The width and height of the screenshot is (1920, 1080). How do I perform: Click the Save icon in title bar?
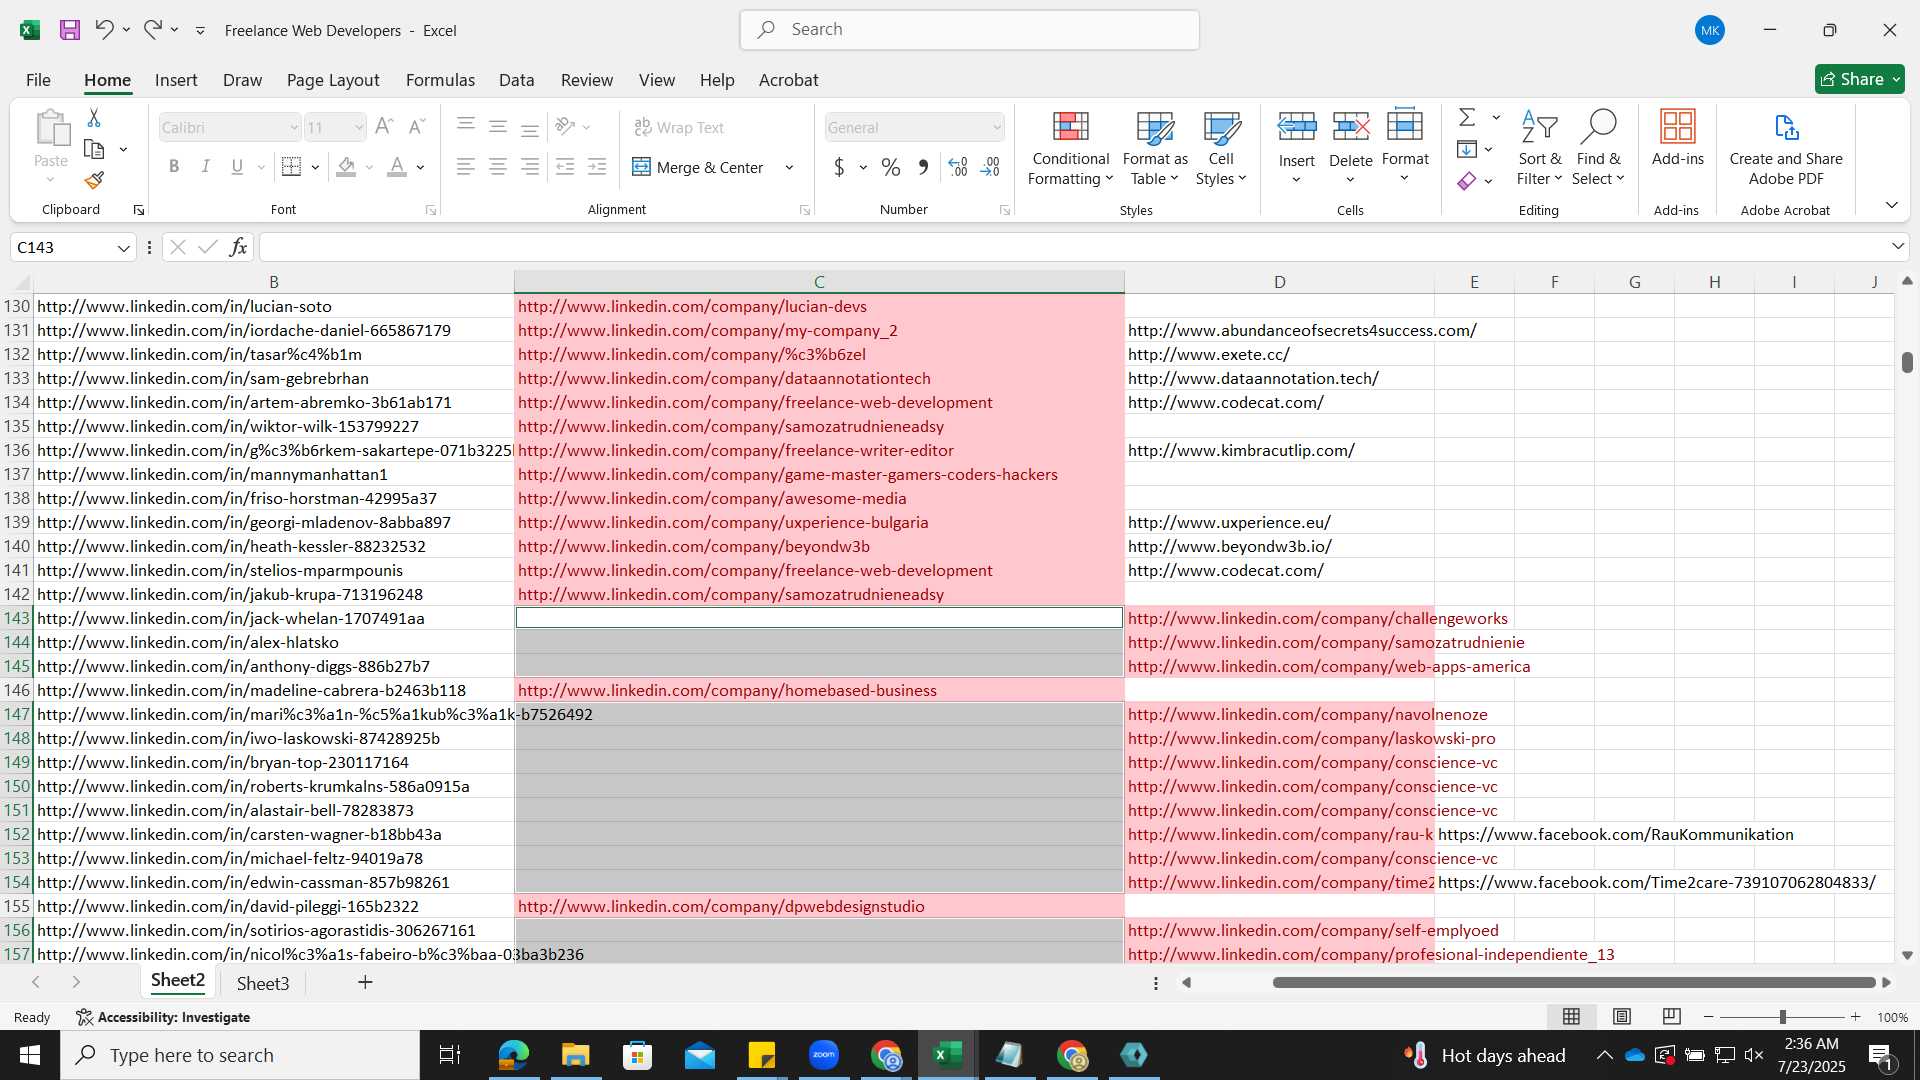click(x=70, y=30)
